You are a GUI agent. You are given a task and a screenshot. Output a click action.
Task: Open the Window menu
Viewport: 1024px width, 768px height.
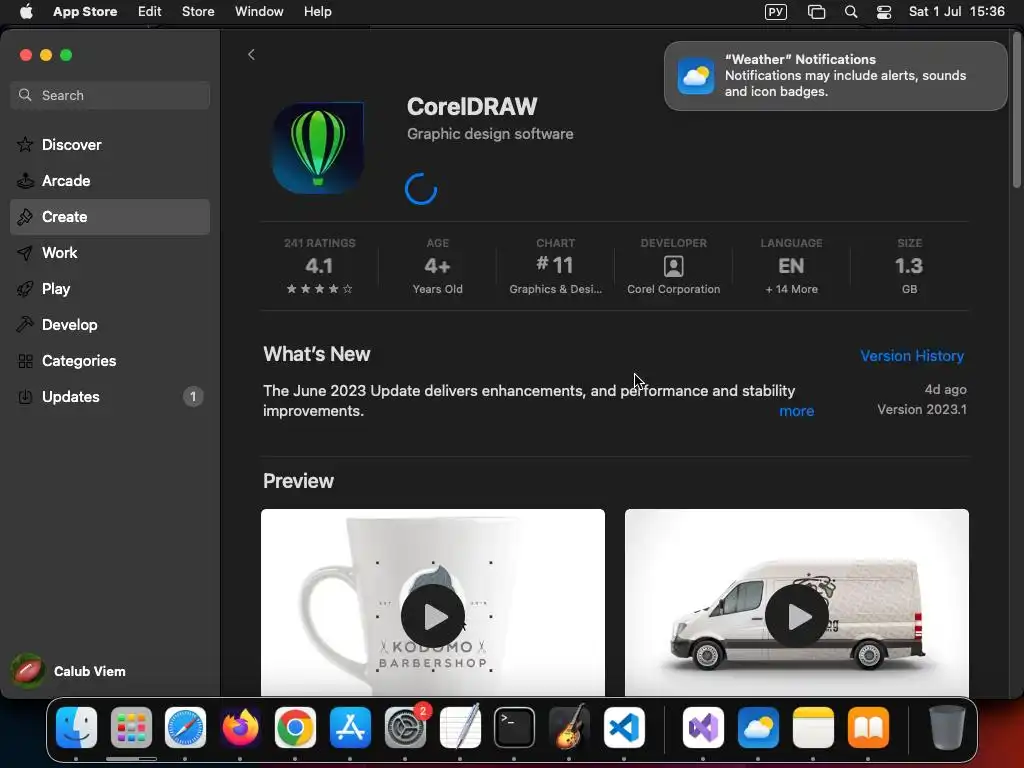tap(259, 12)
